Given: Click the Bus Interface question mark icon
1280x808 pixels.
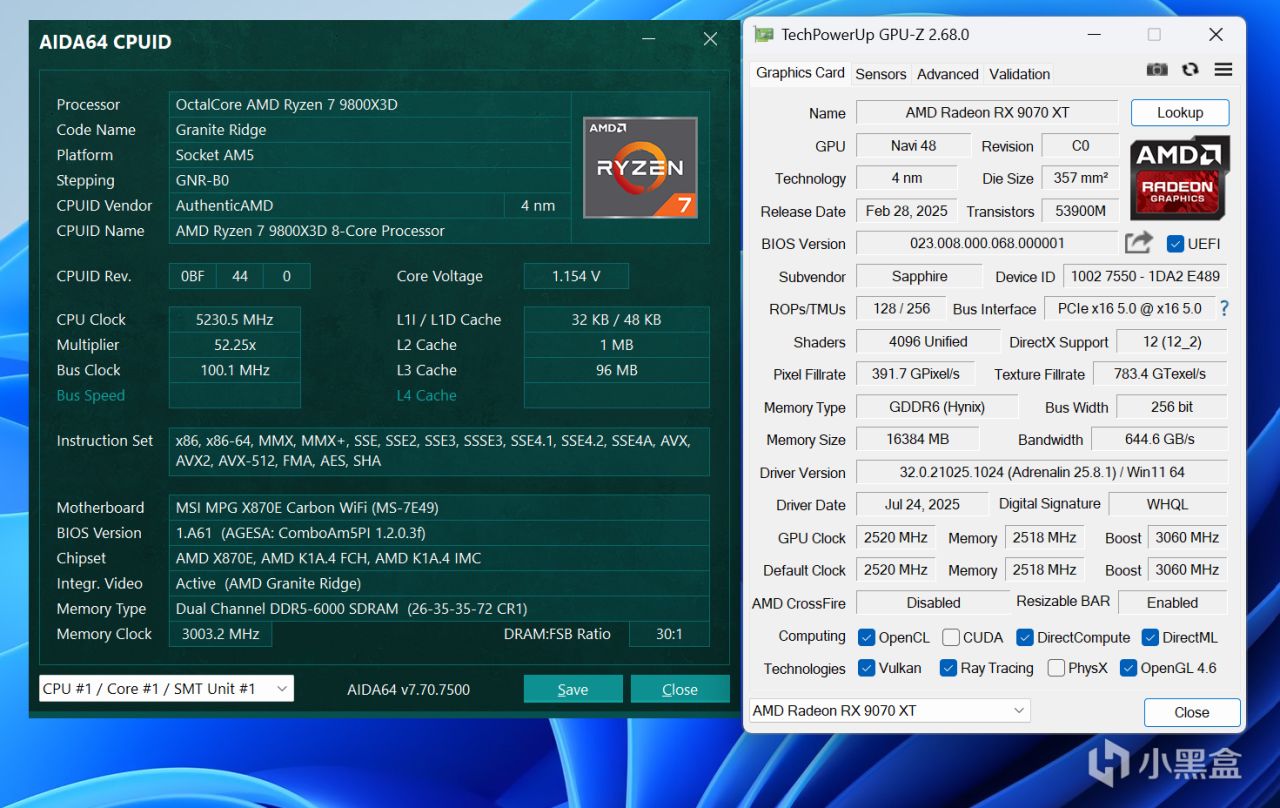Looking at the screenshot, I should coord(1224,308).
